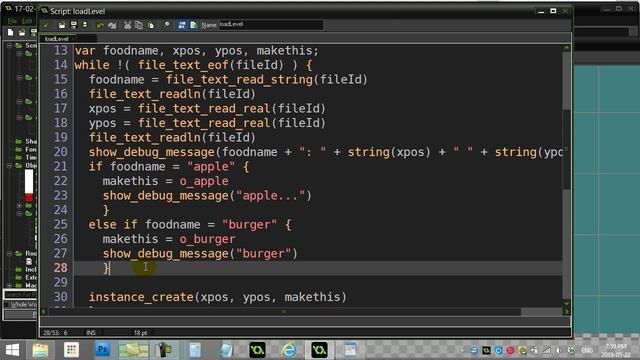Click show_debug_message on line 20

click(x=152, y=152)
